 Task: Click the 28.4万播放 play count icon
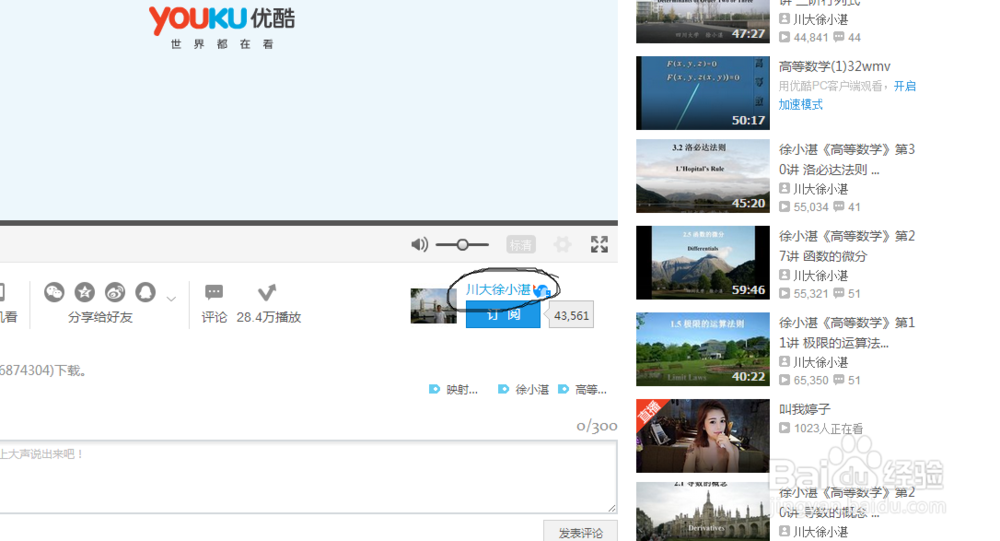[267, 292]
